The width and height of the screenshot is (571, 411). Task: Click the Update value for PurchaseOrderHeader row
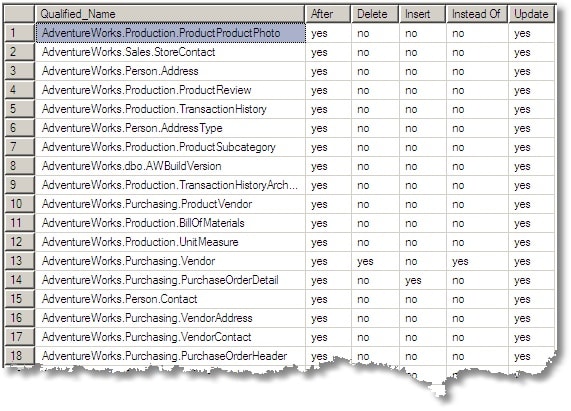pos(532,356)
